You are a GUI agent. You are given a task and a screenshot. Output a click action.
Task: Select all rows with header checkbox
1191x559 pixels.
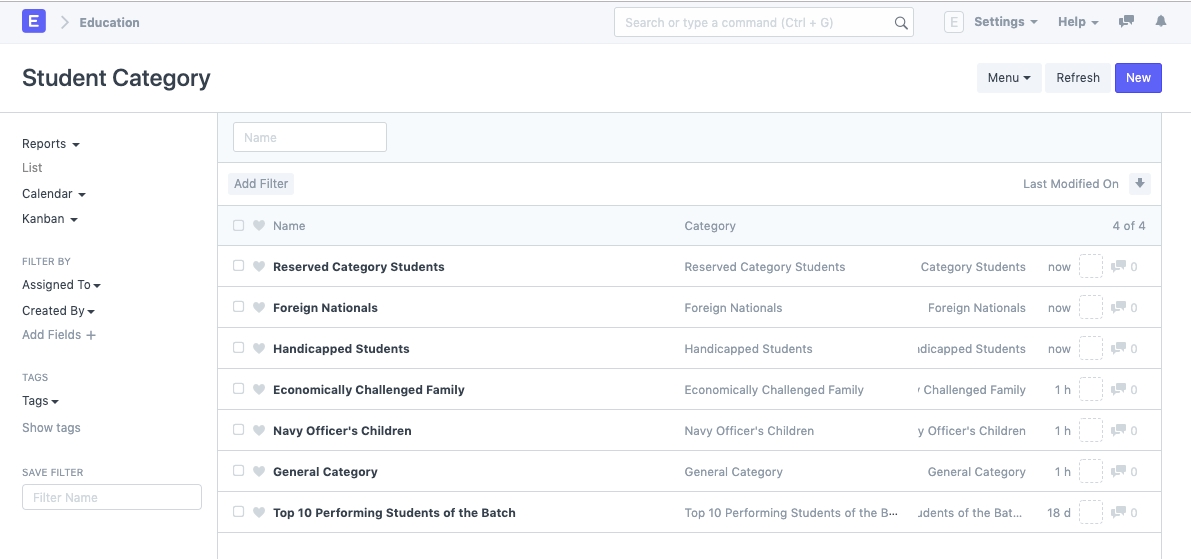[x=238, y=225]
